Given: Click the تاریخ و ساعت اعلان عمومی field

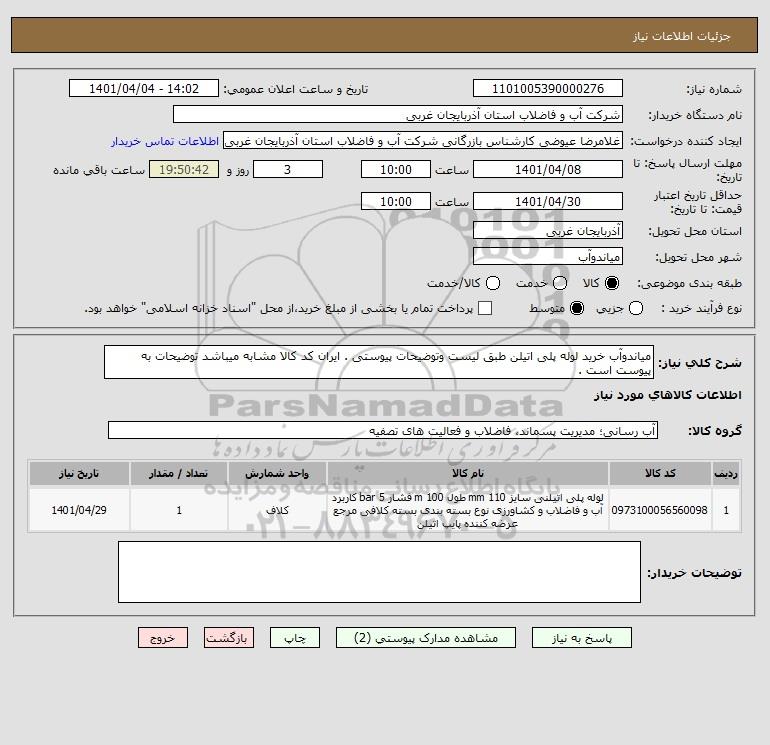Looking at the screenshot, I should tap(144, 88).
